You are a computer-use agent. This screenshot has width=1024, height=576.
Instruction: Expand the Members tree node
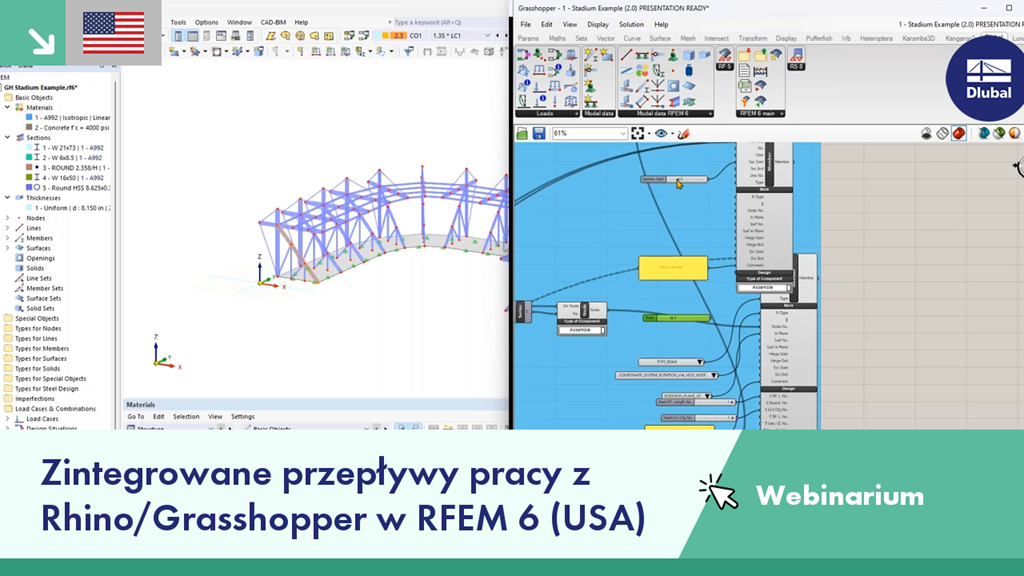point(8,238)
